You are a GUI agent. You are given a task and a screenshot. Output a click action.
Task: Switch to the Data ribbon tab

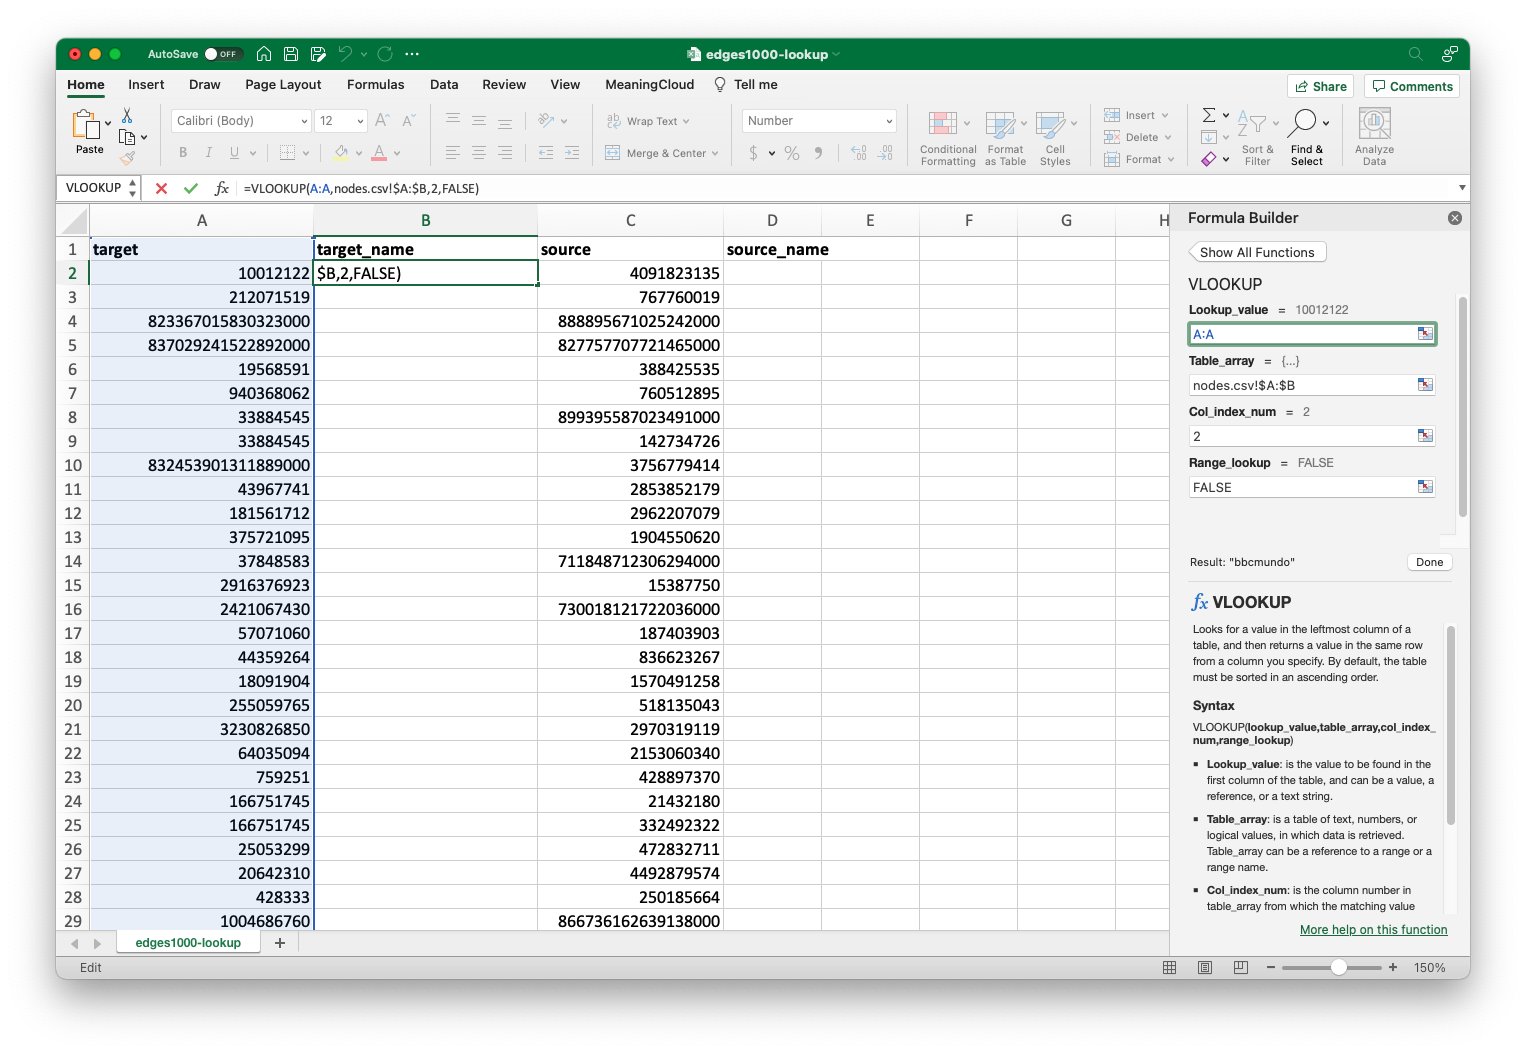pos(444,85)
